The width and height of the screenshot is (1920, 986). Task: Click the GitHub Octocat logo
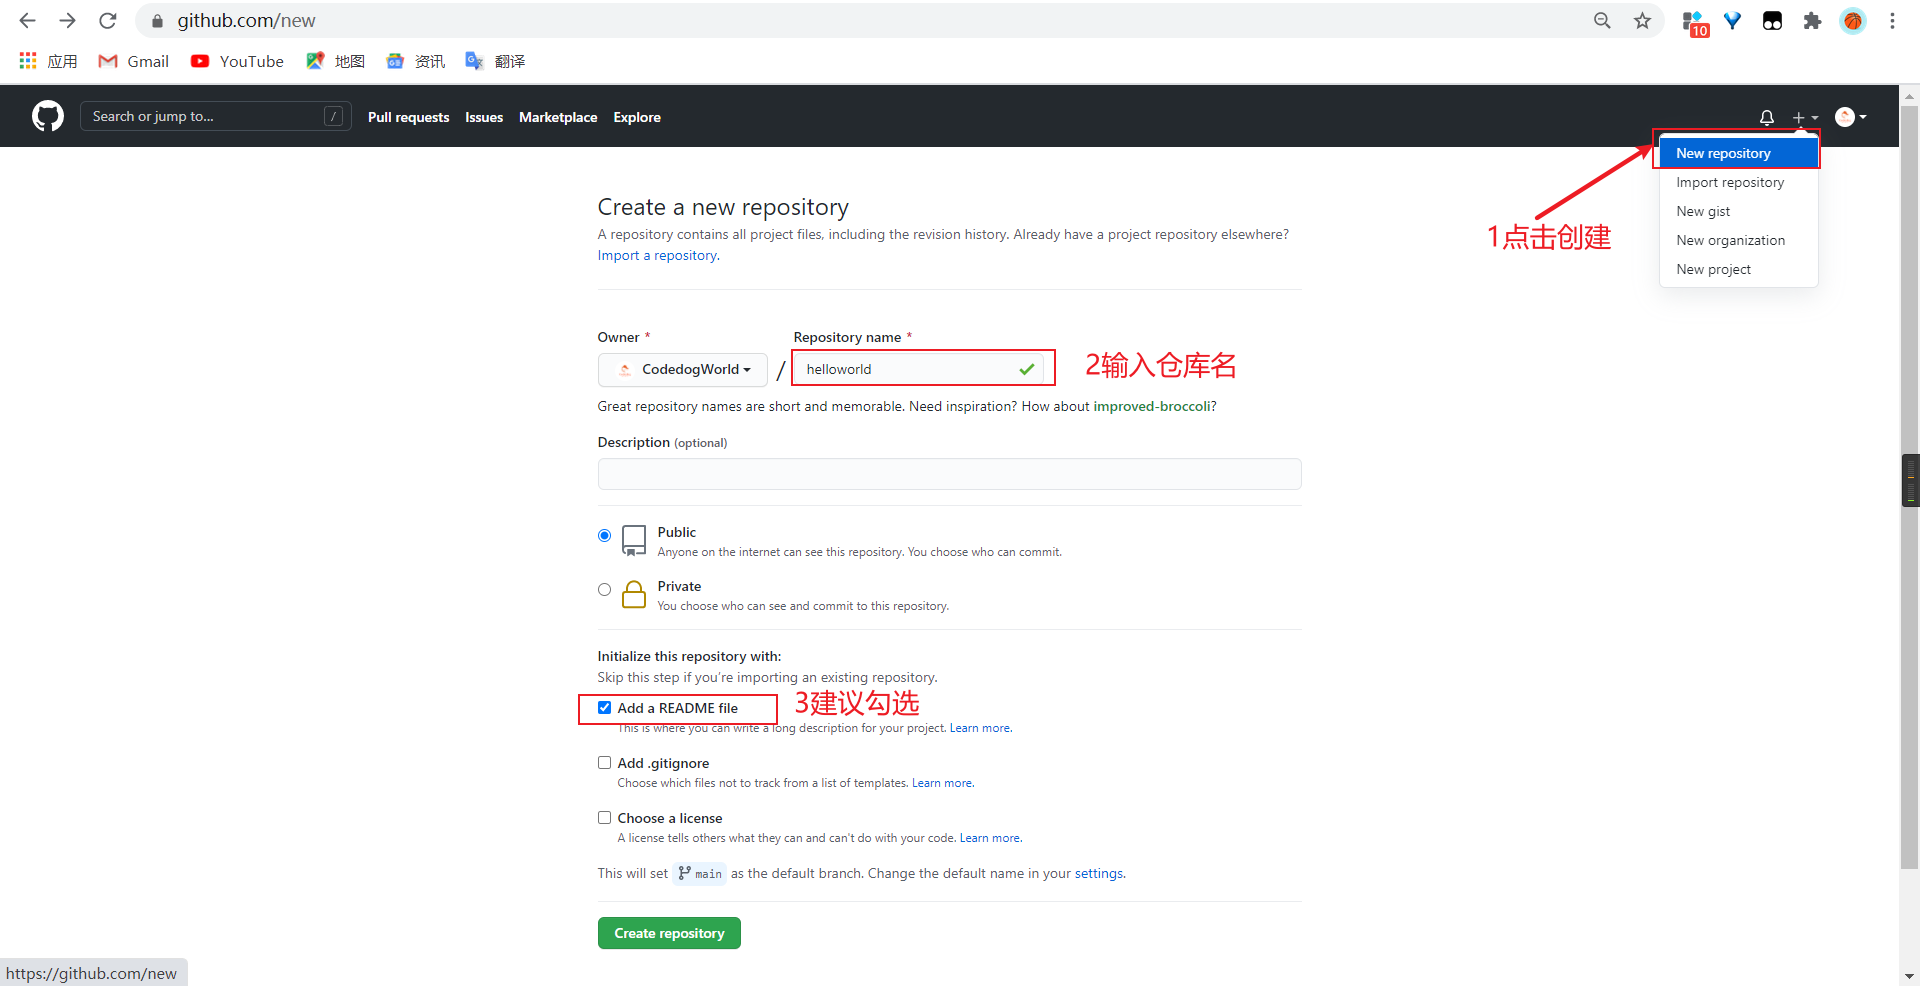[x=47, y=116]
